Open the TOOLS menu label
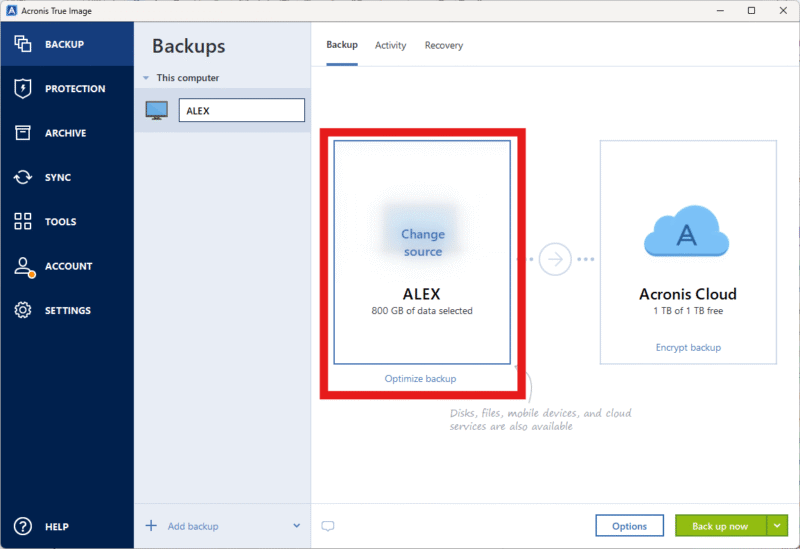The image size is (800, 549). [60, 222]
